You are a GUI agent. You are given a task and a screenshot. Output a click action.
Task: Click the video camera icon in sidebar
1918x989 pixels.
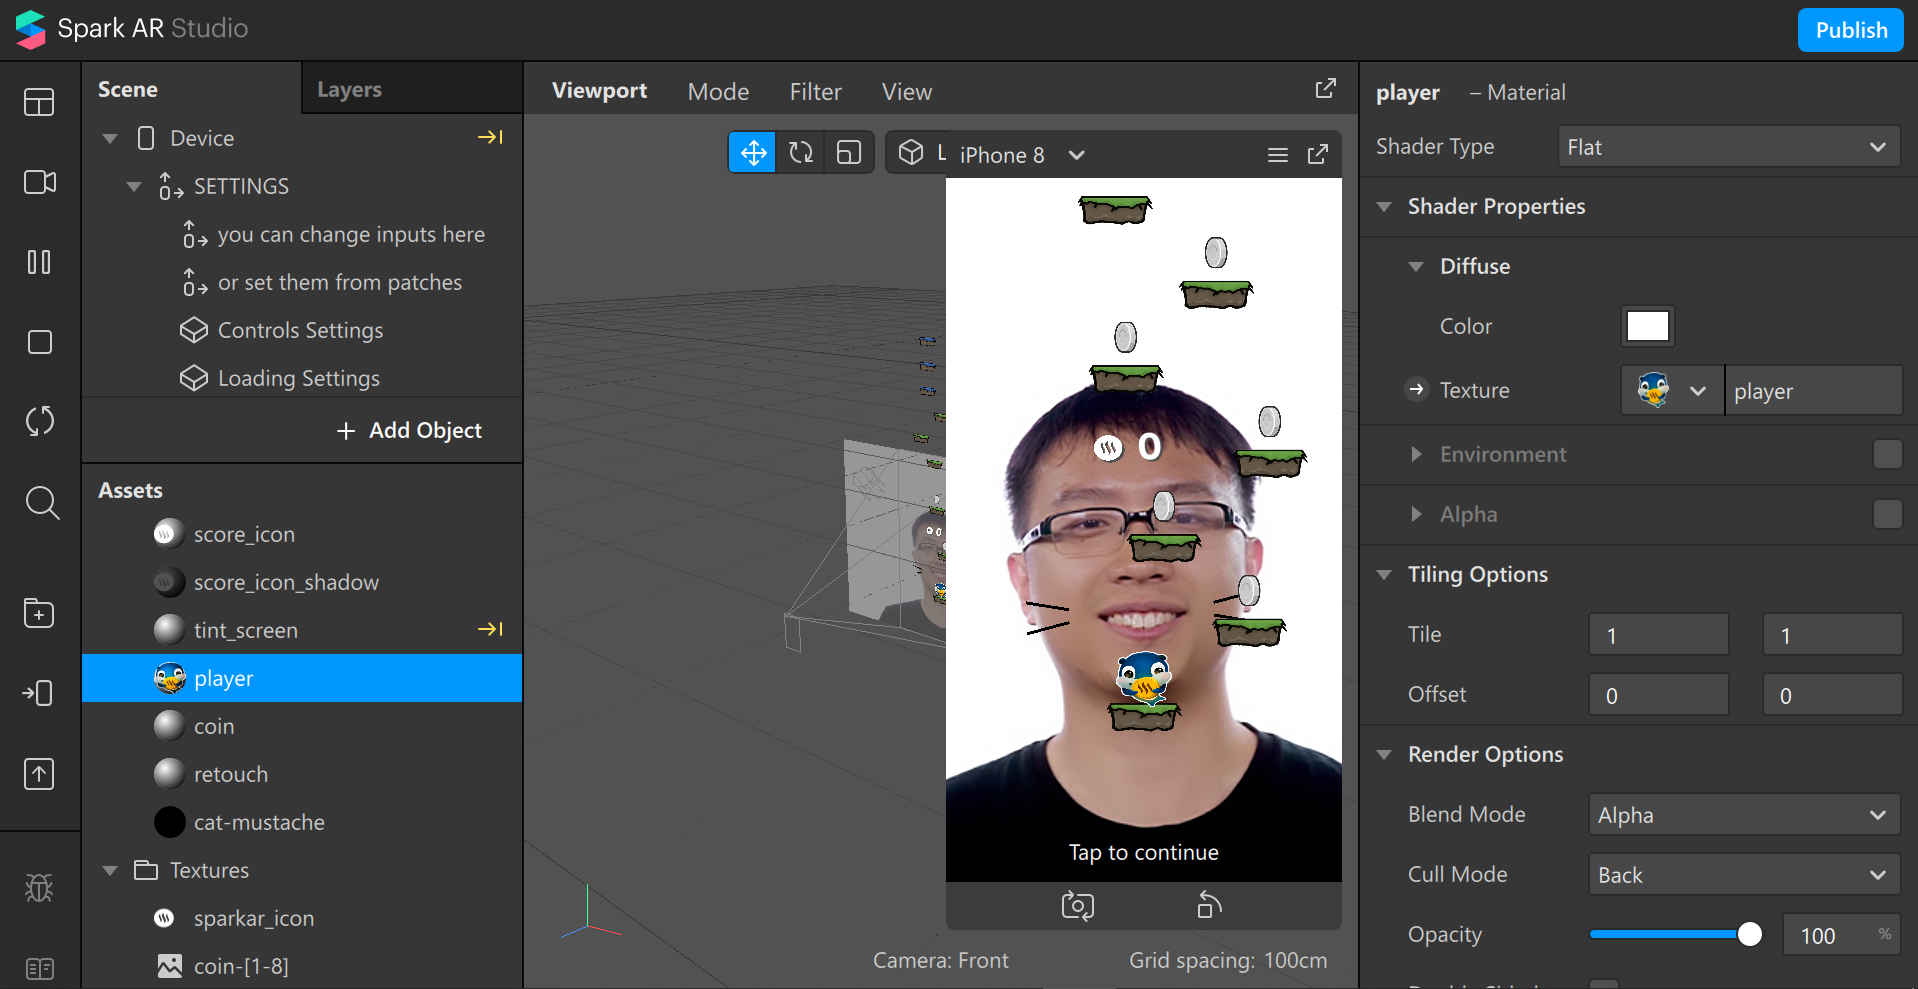click(x=39, y=182)
